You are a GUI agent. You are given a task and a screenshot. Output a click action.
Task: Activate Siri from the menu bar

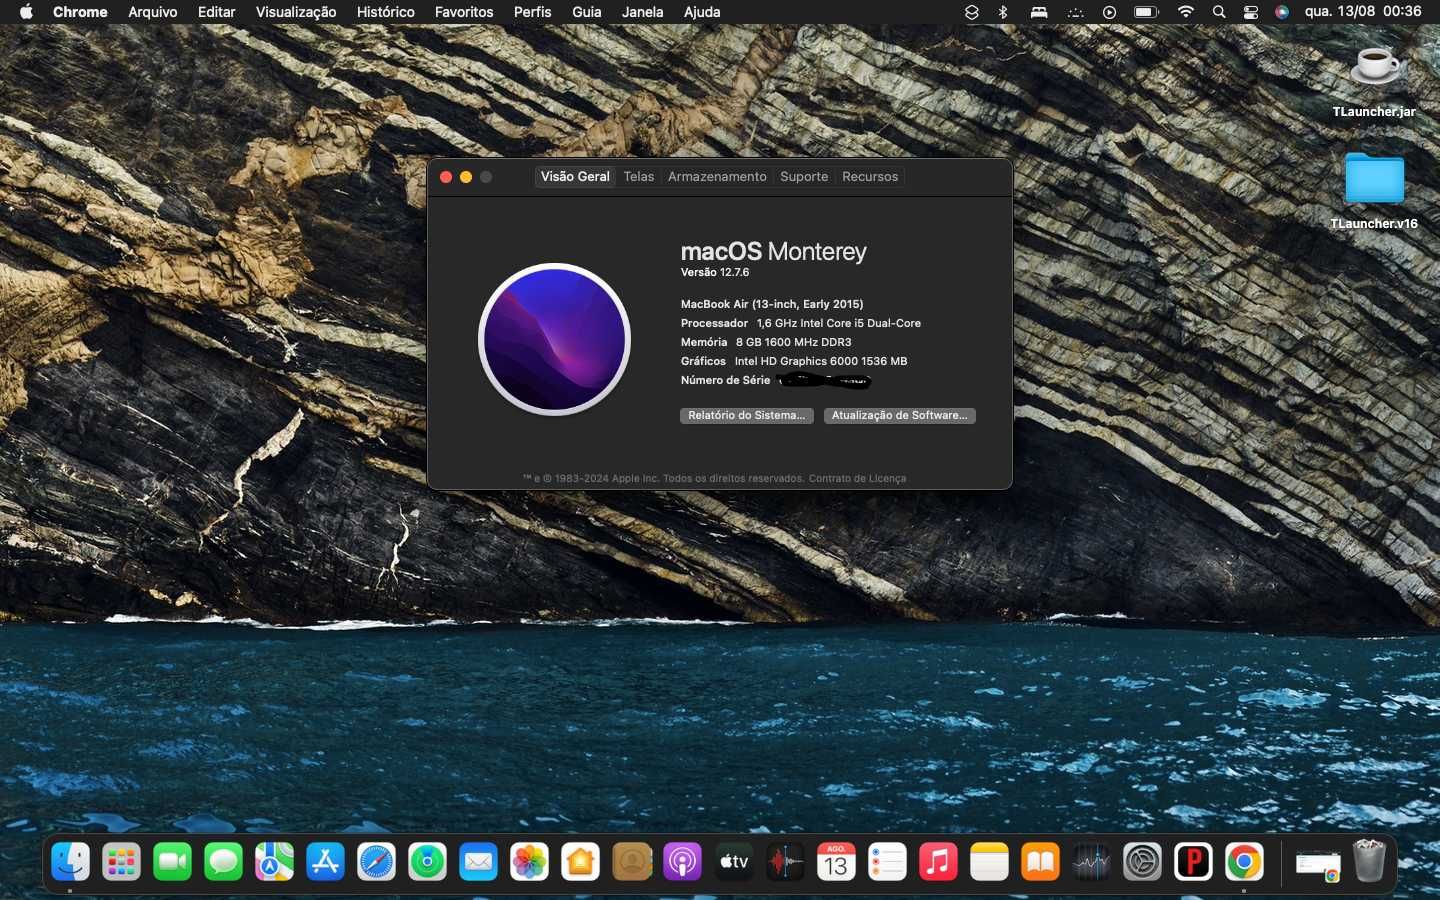[1282, 12]
